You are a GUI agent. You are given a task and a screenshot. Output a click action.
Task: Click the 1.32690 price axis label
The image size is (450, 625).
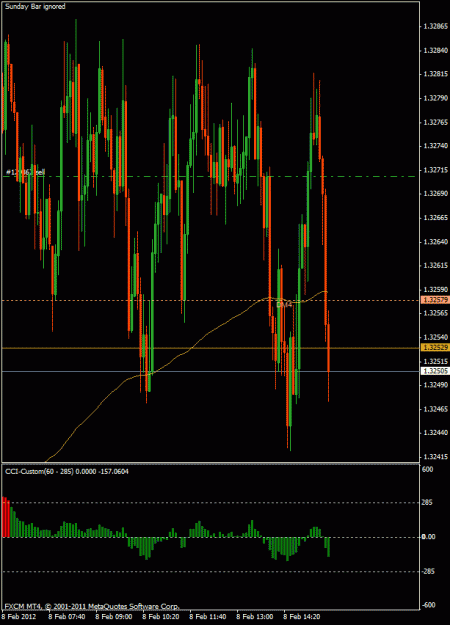tap(436, 194)
